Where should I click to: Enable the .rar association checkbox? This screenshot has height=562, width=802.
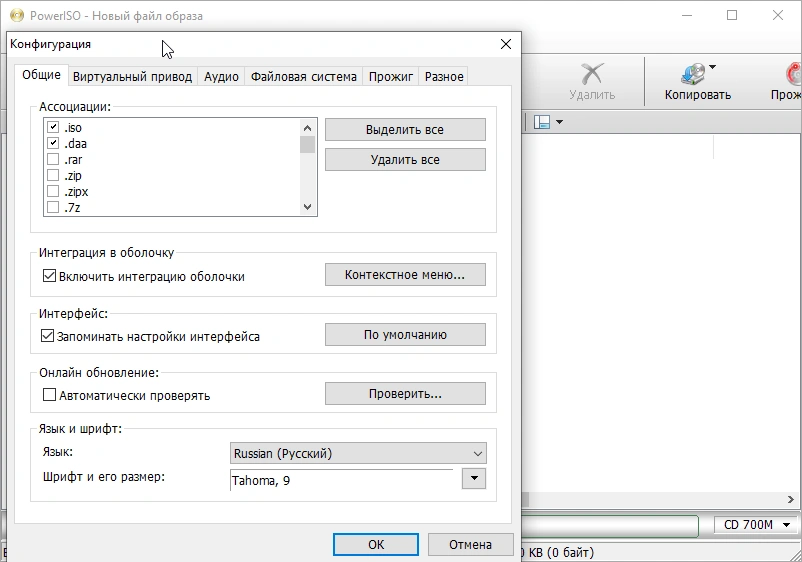click(53, 159)
